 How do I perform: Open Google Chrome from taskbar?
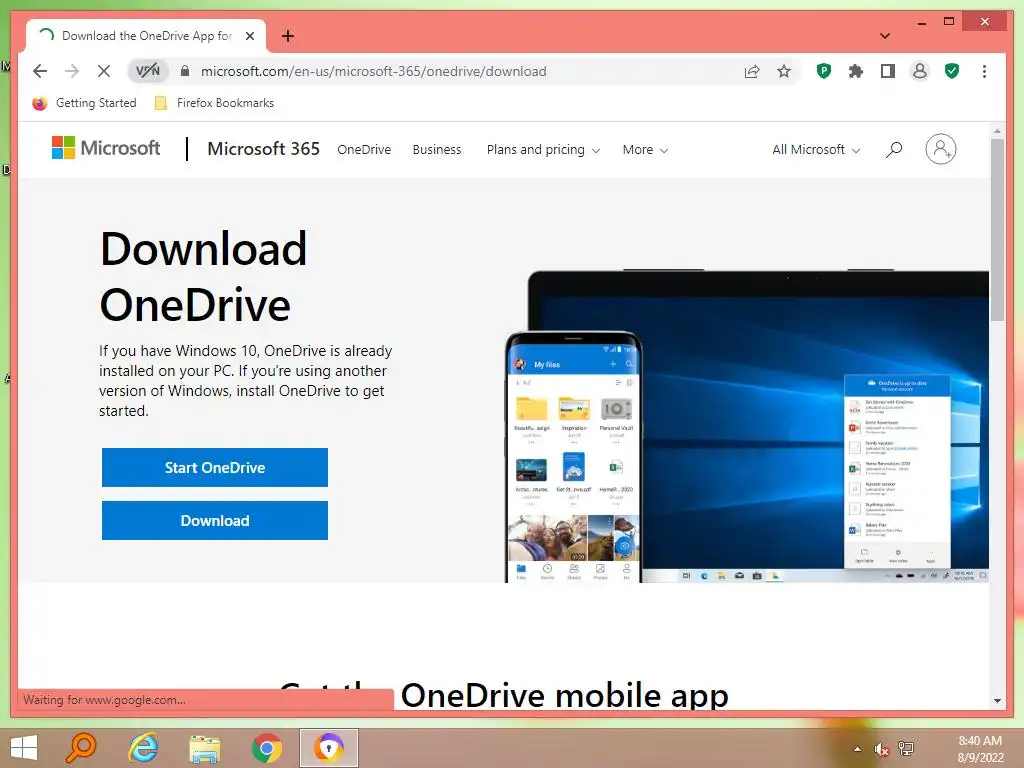coord(266,748)
